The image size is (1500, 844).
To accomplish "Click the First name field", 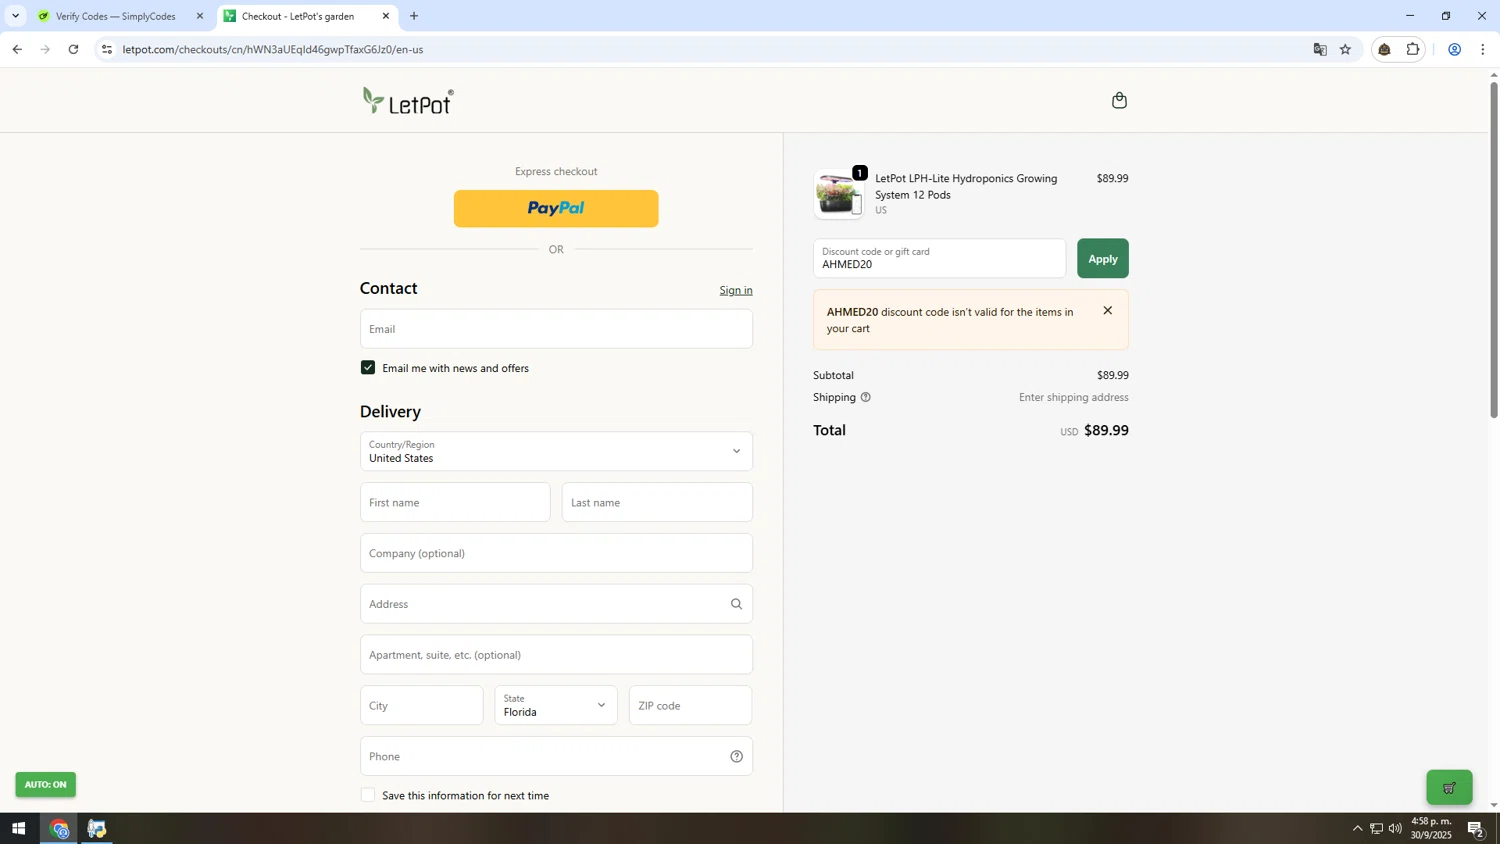I will pos(455,502).
